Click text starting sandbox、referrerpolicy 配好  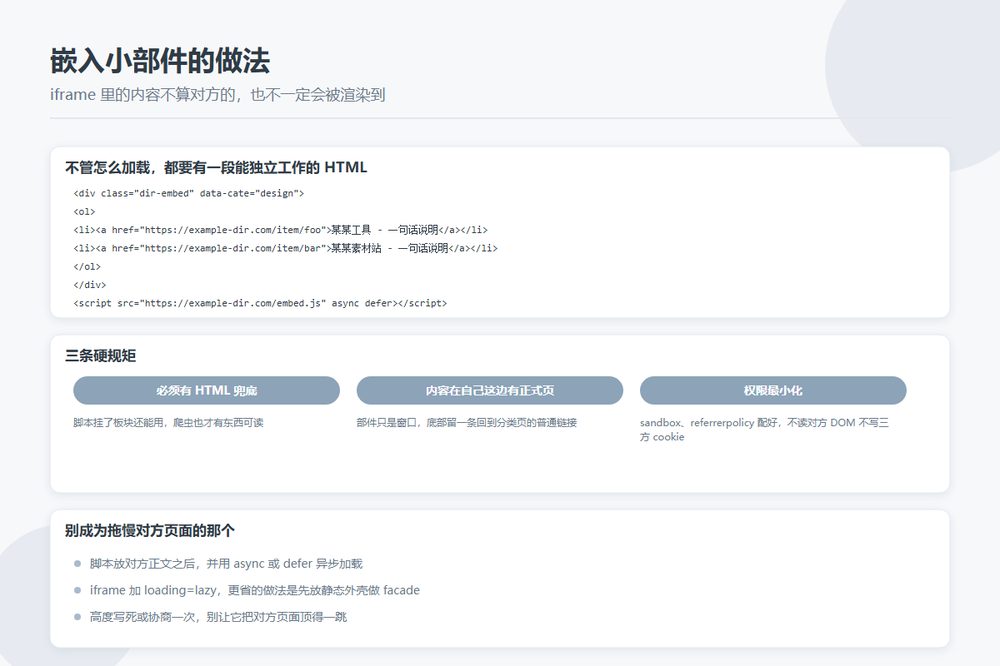pyautogui.click(x=765, y=429)
